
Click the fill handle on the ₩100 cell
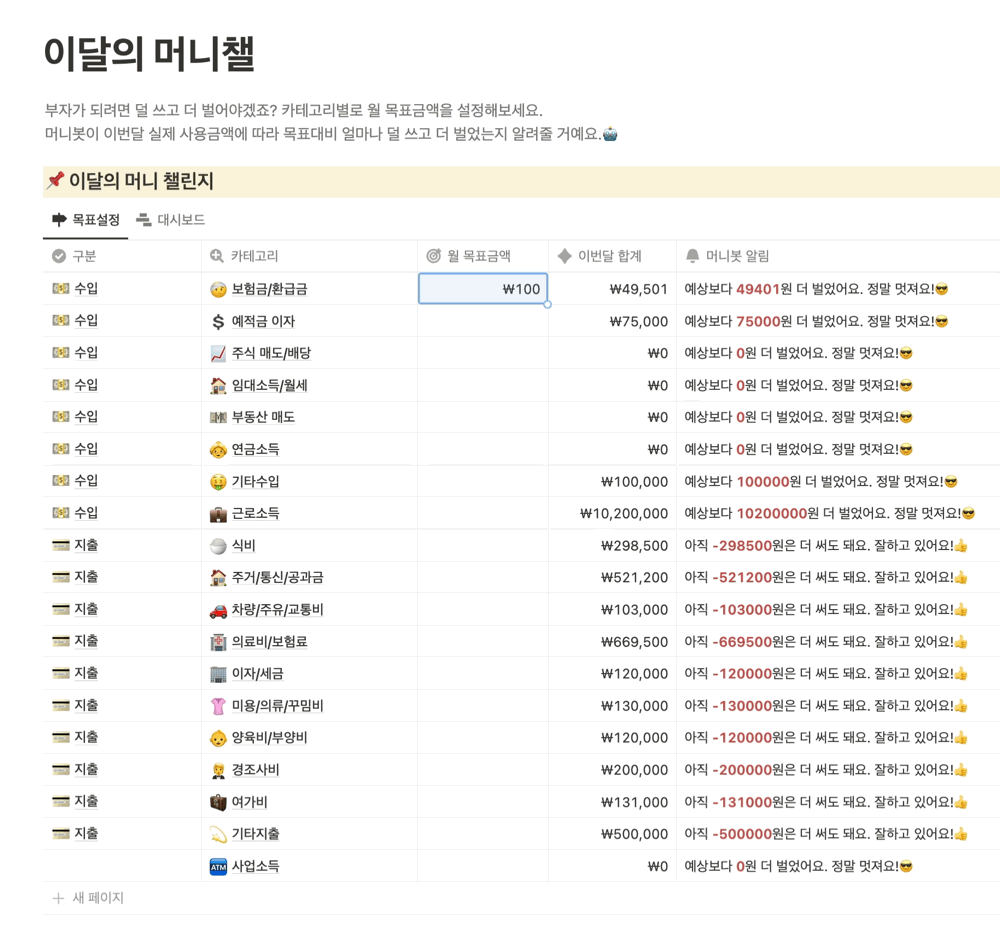(548, 304)
